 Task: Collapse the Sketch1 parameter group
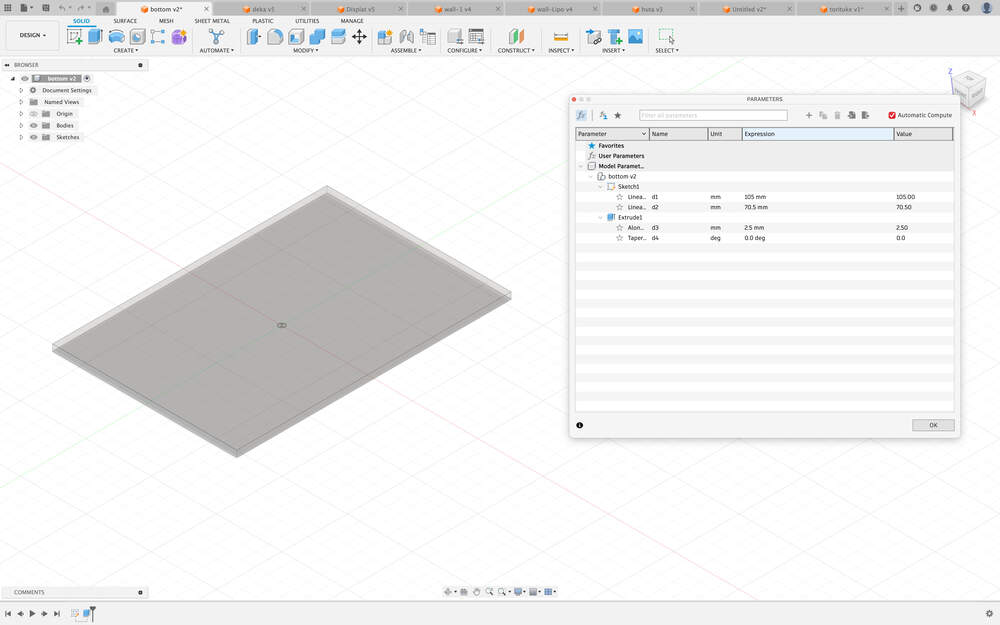(x=600, y=187)
